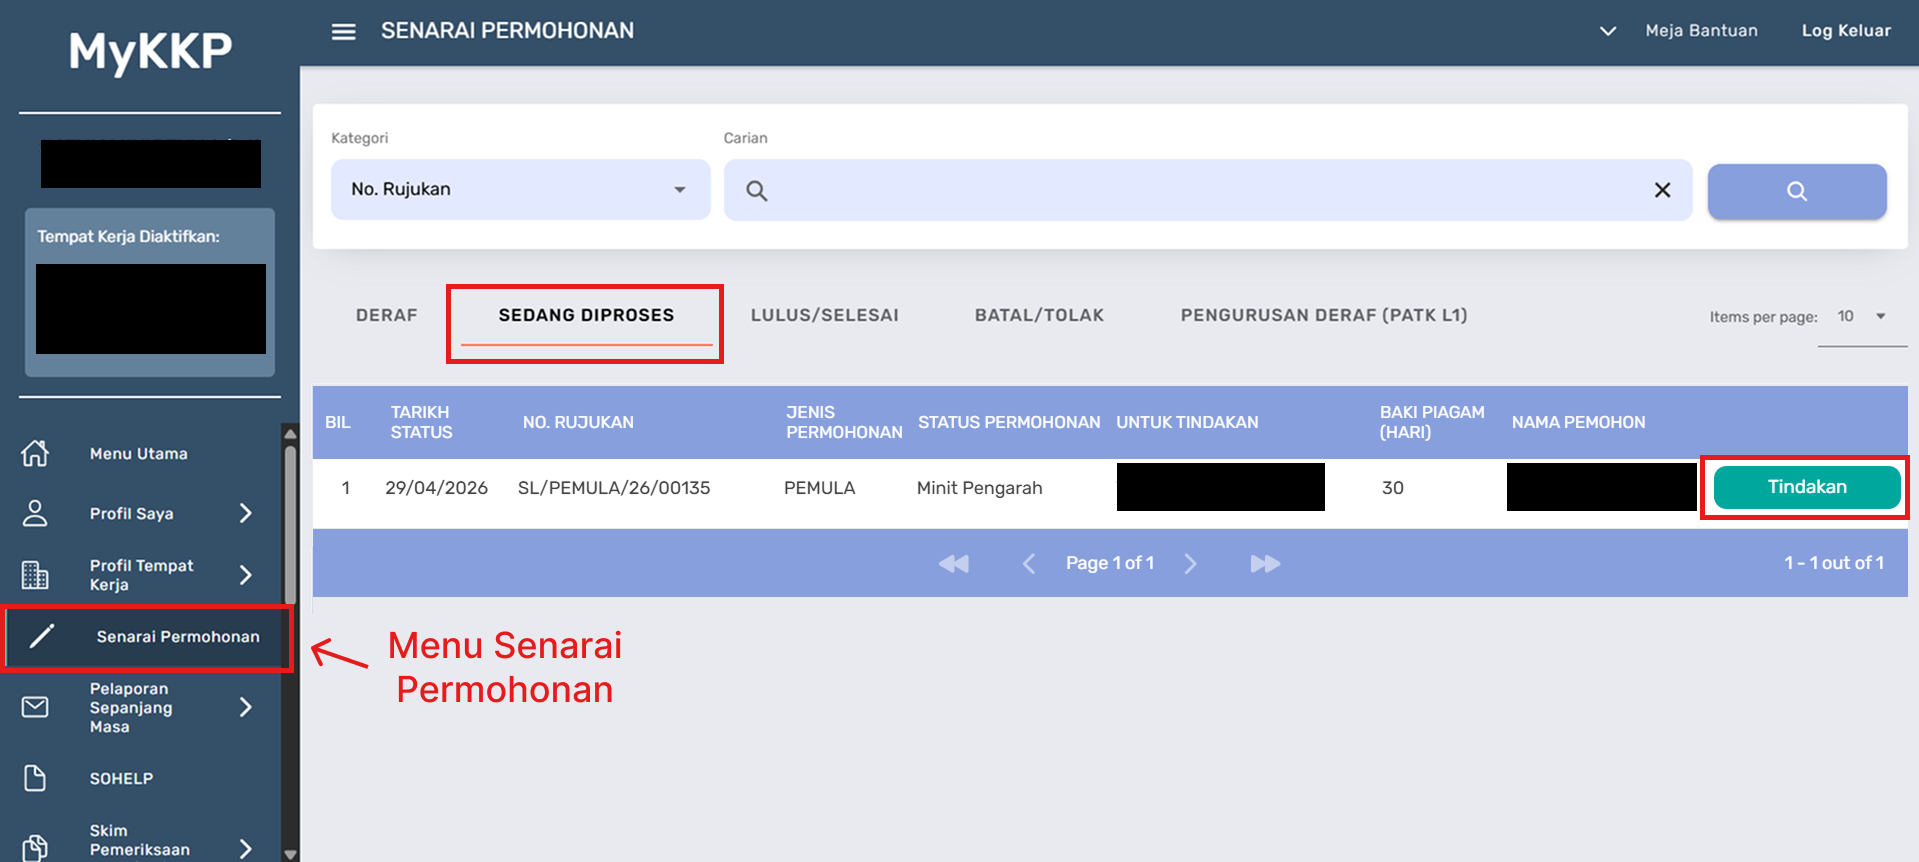This screenshot has width=1919, height=862.
Task: Click the Pelaporan Sepanjang Masa envelope icon
Action: pos(35,707)
